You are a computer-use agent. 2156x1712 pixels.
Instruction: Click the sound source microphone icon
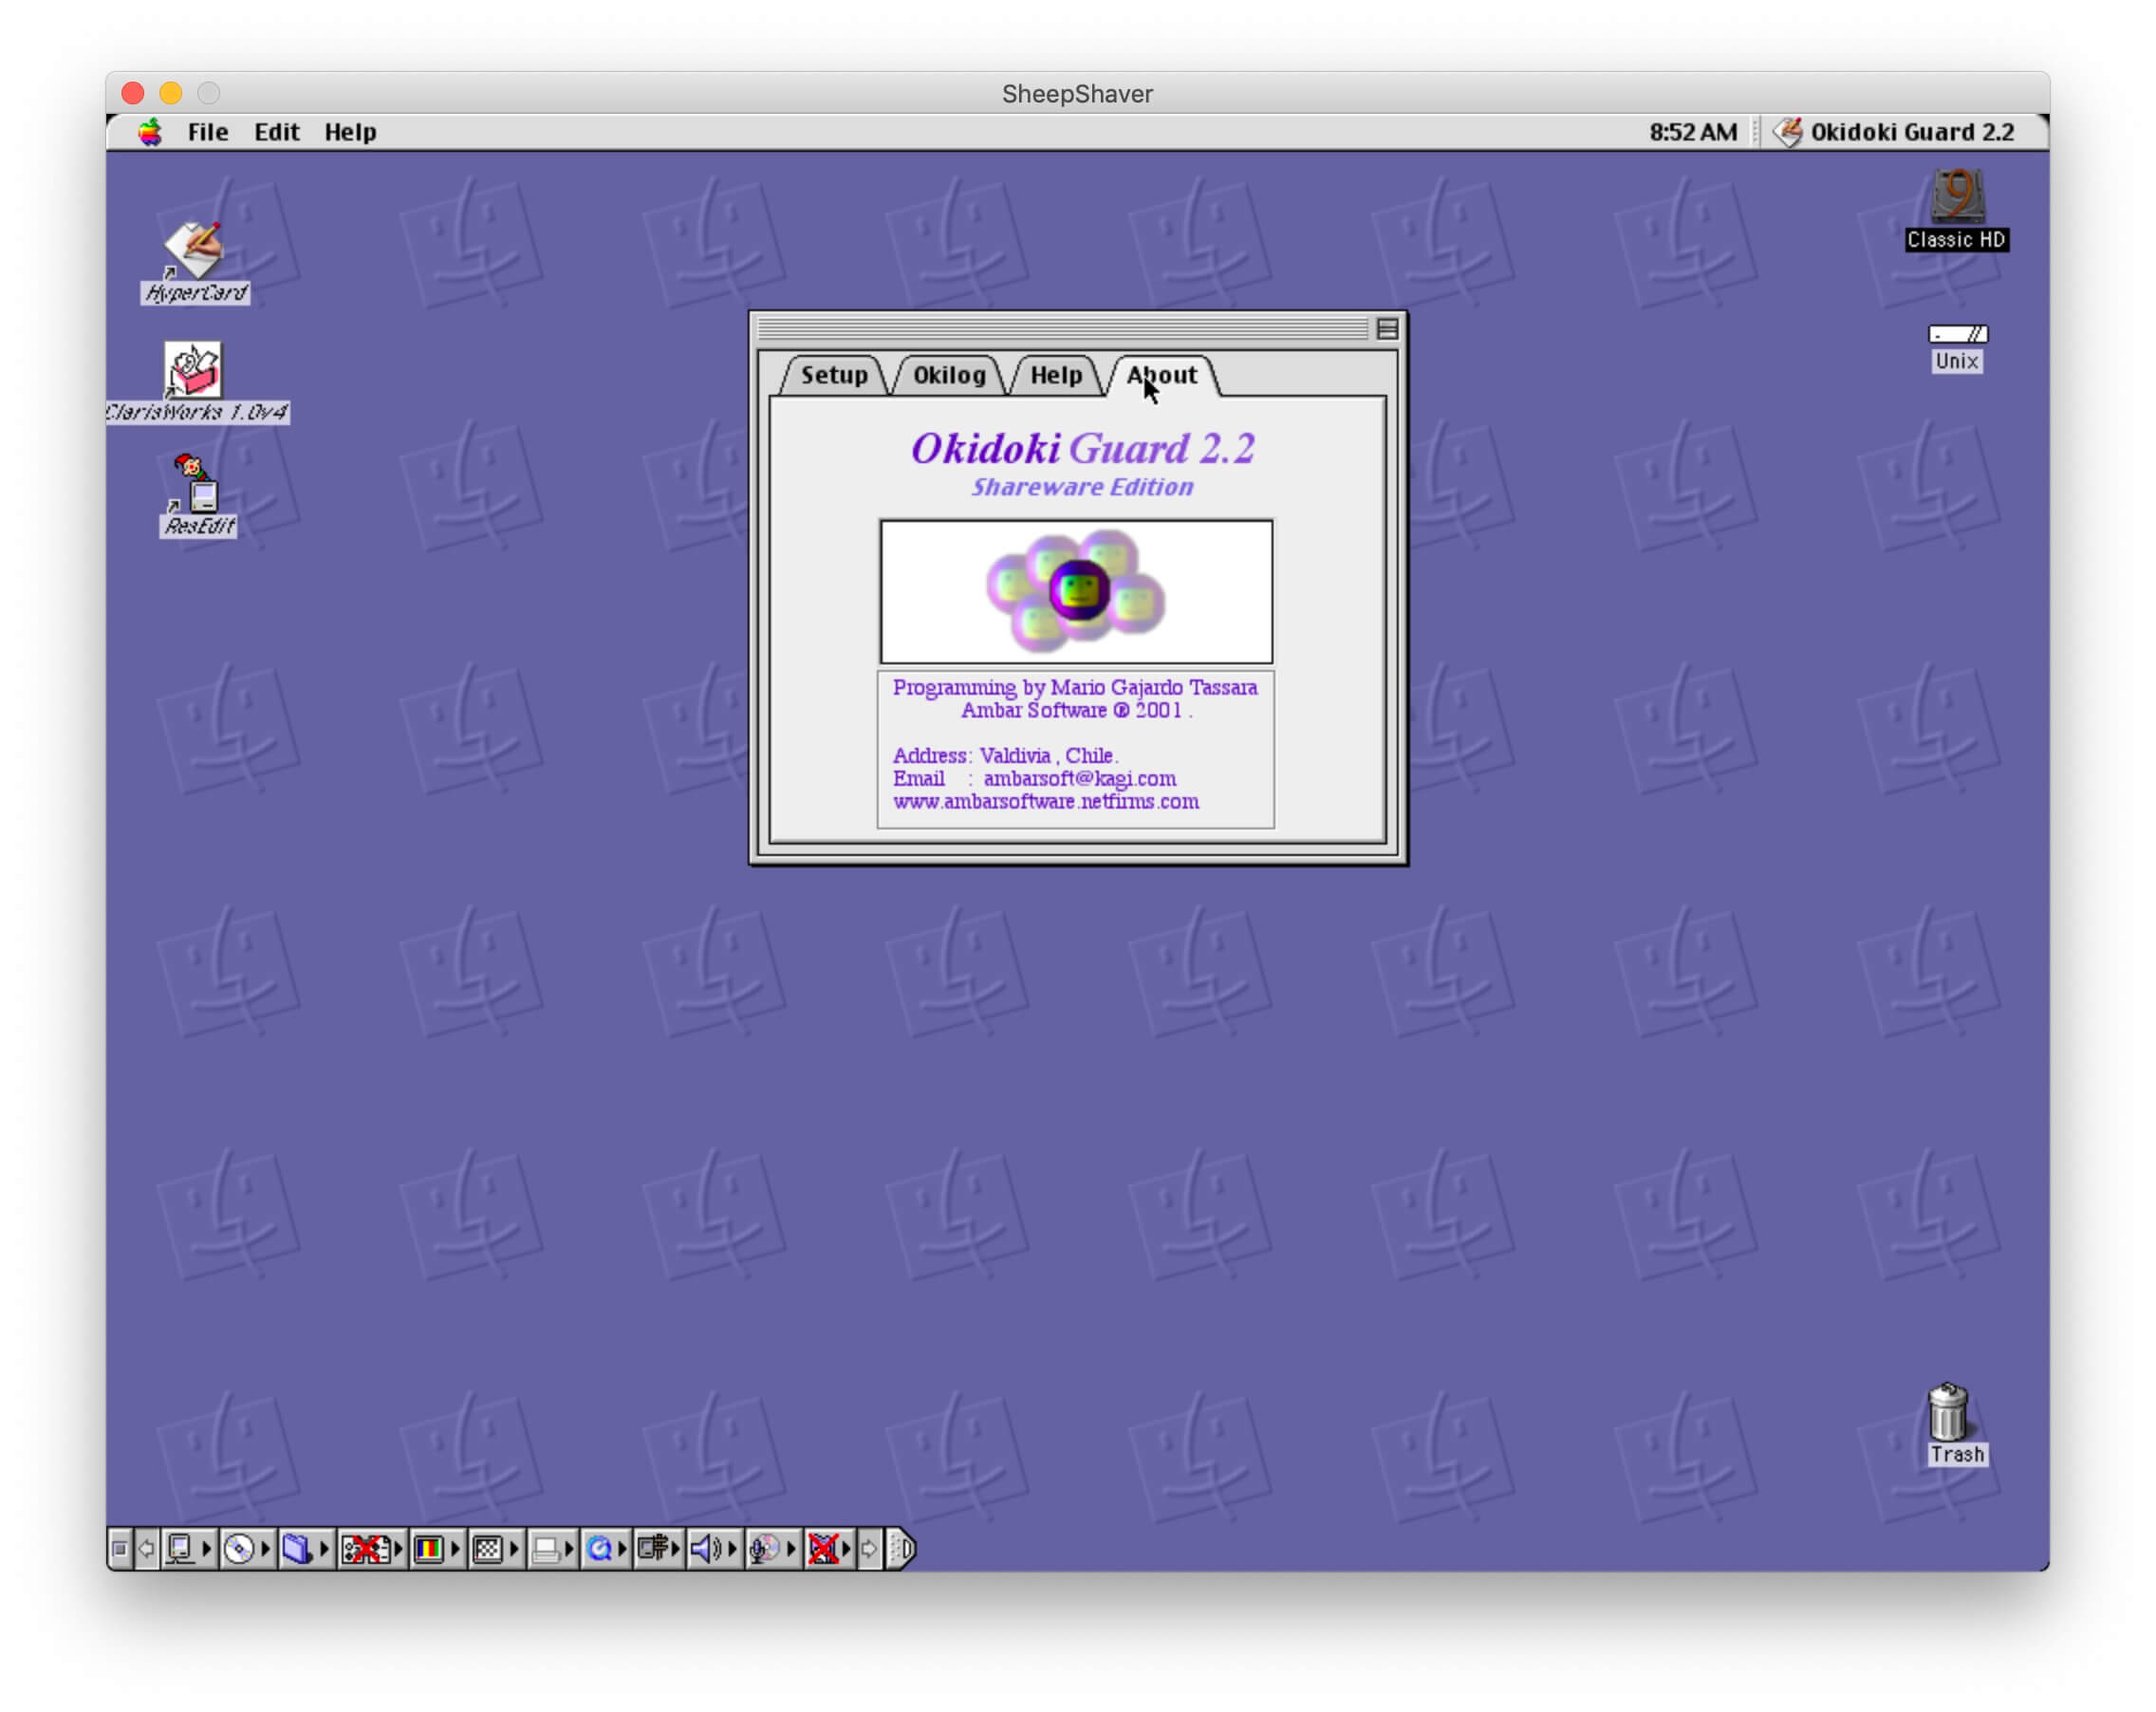(x=764, y=1549)
